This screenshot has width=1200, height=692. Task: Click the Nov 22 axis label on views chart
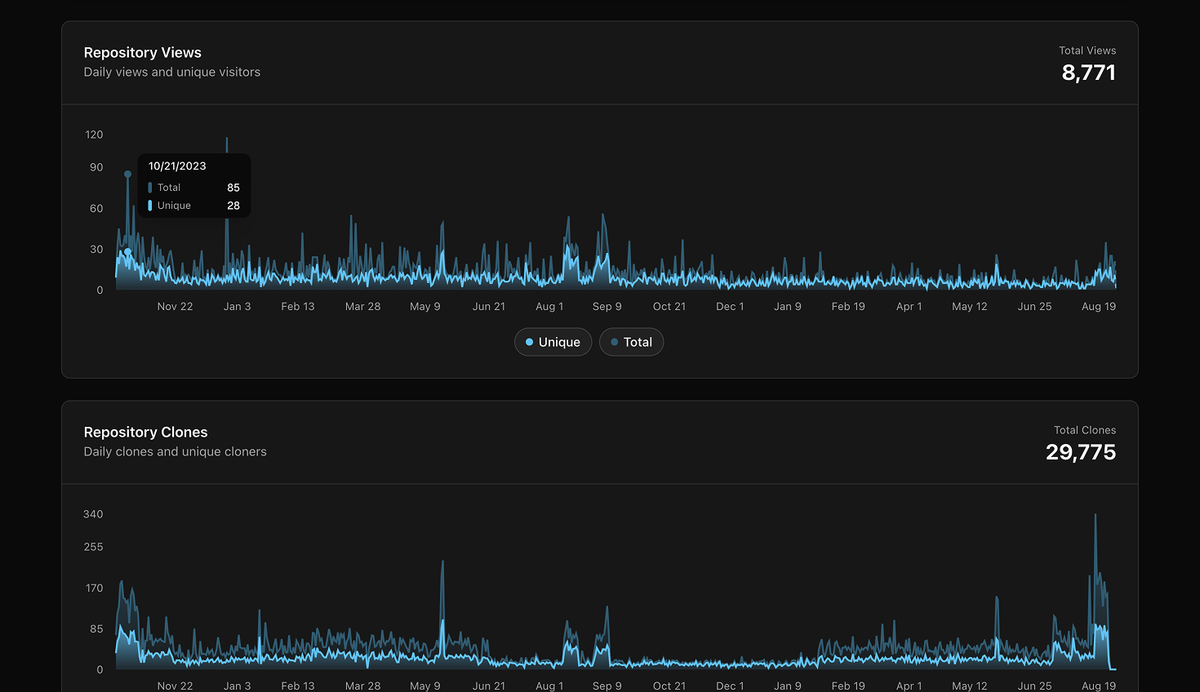175,306
